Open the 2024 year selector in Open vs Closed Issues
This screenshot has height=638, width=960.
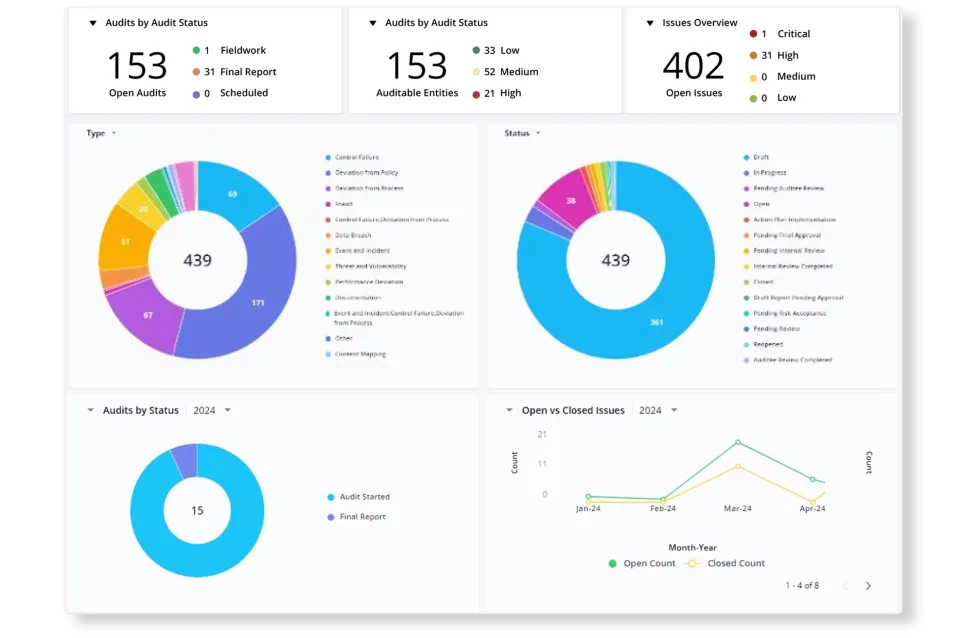pyautogui.click(x=662, y=410)
